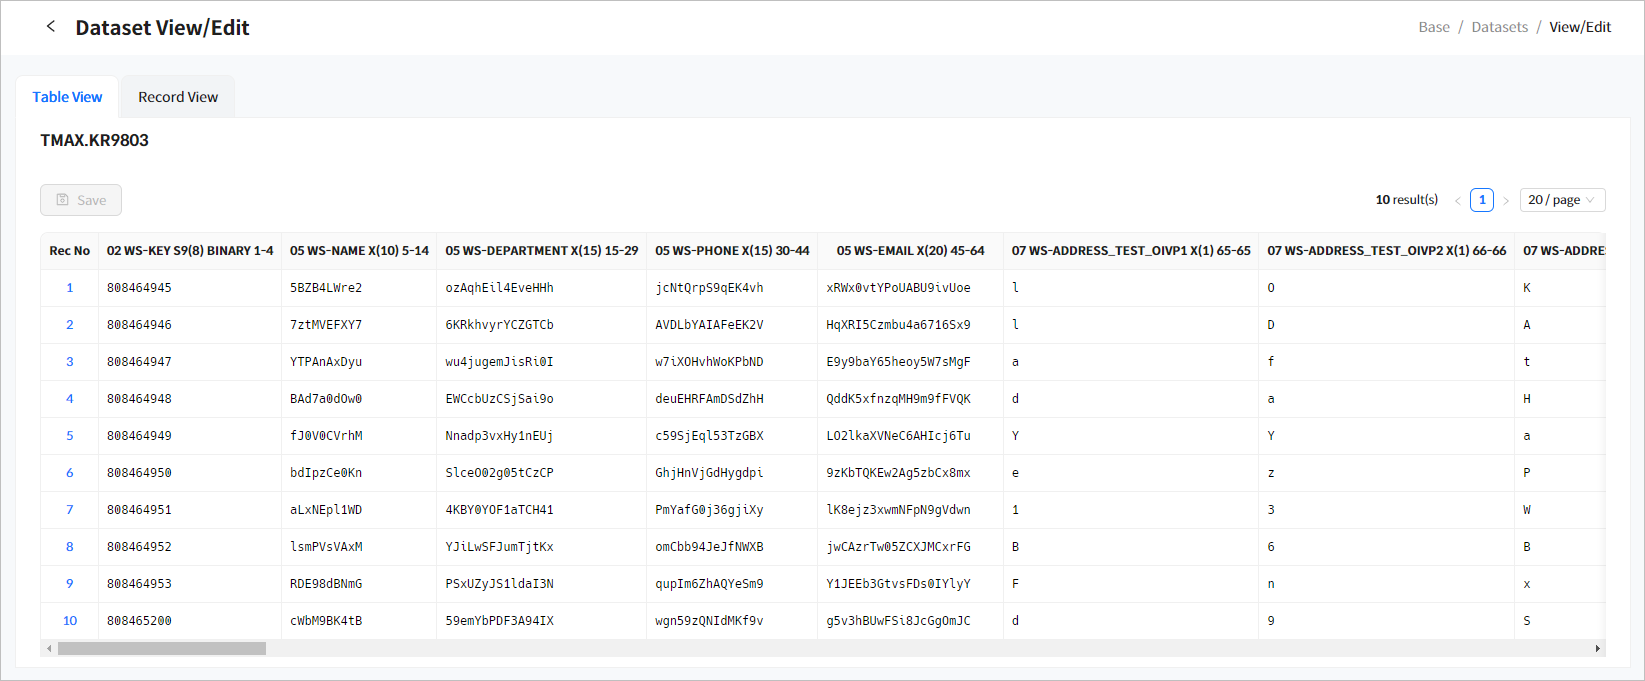
Task: Click the Save button with disk icon
Action: [x=81, y=200]
